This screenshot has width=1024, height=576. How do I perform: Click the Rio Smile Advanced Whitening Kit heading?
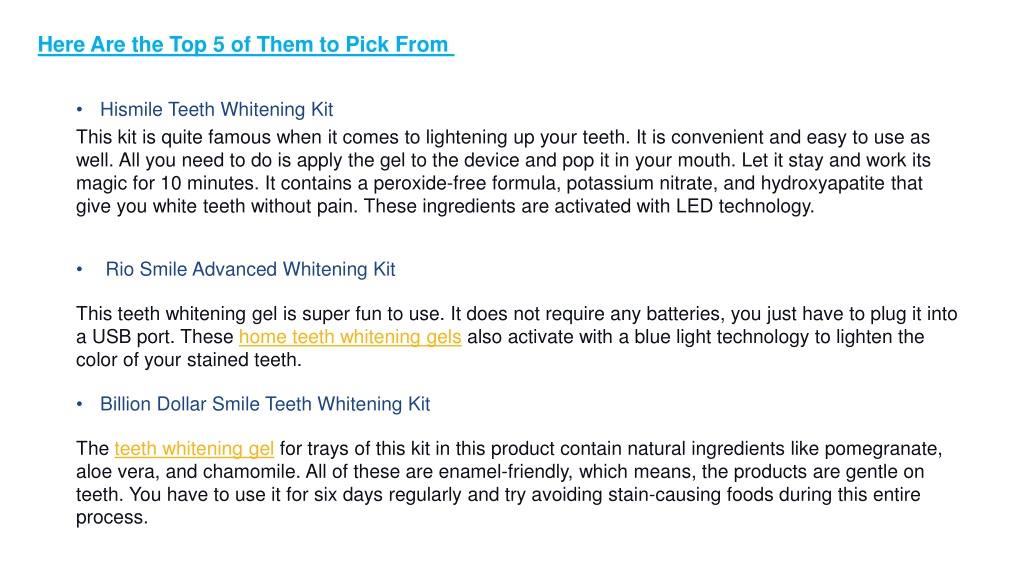[x=250, y=269]
